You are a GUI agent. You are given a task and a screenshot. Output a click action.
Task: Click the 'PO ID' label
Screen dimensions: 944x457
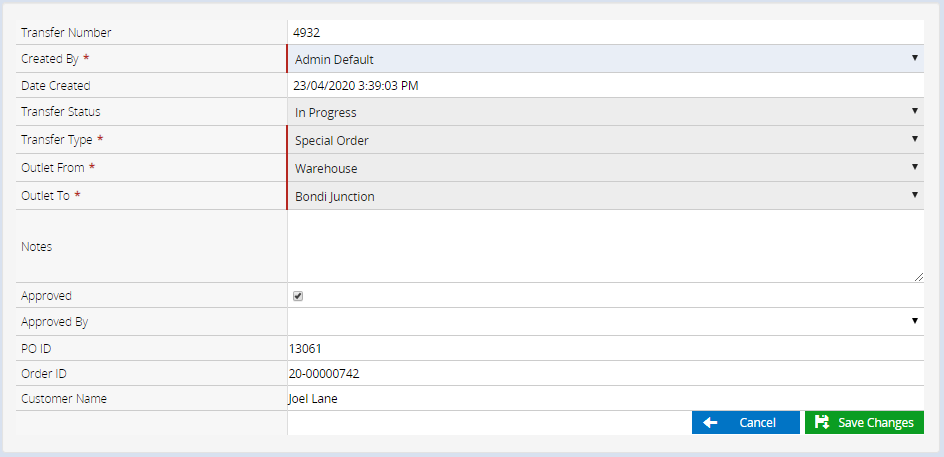[36, 348]
